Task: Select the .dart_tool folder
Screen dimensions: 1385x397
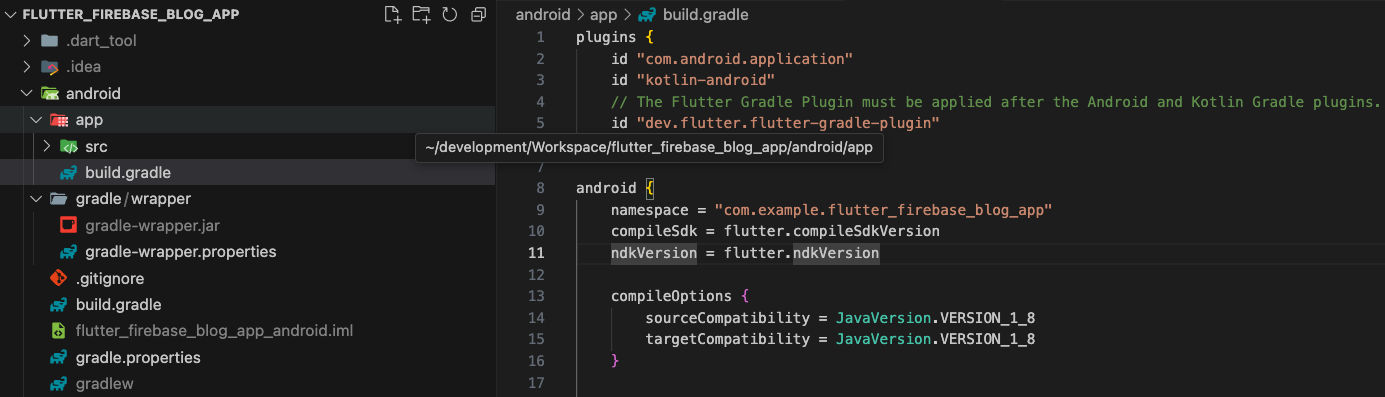Action: click(247, 41)
